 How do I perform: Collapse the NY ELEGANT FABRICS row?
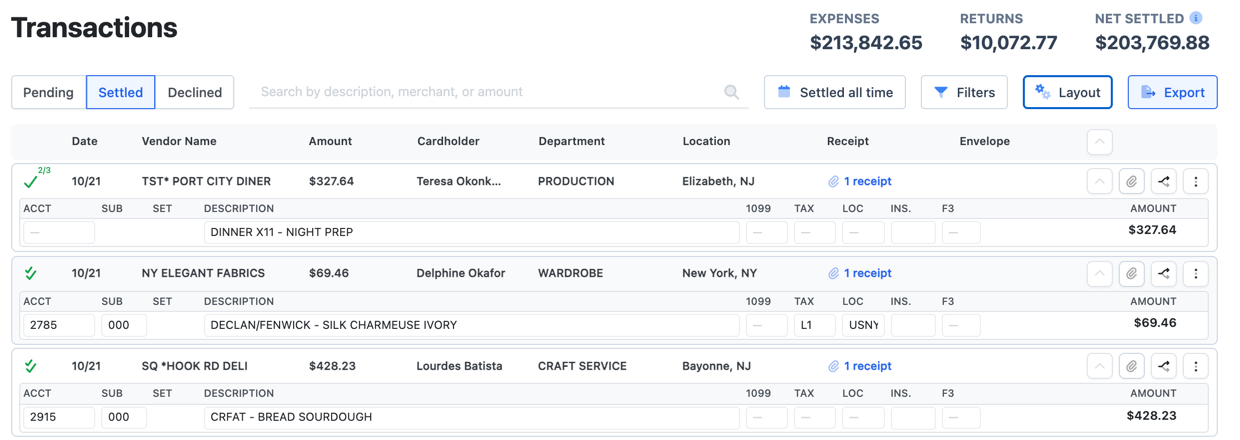[1099, 274]
